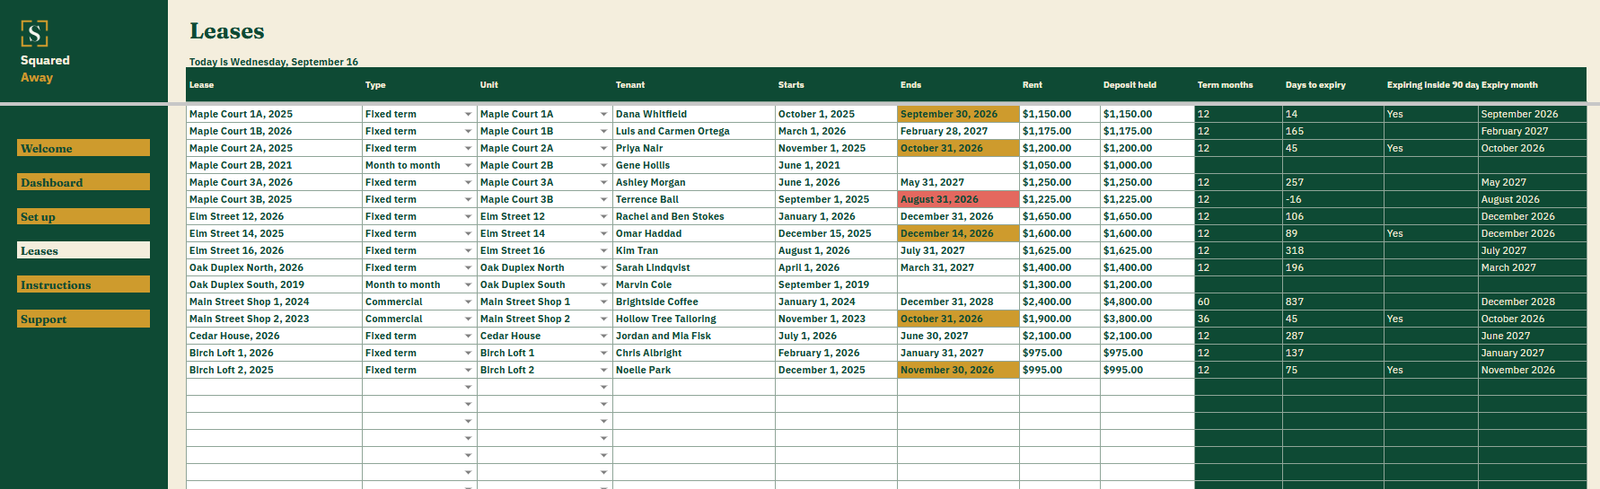Select the Jordan and Mia Fisk cell
This screenshot has width=1600, height=489.
pyautogui.click(x=694, y=336)
